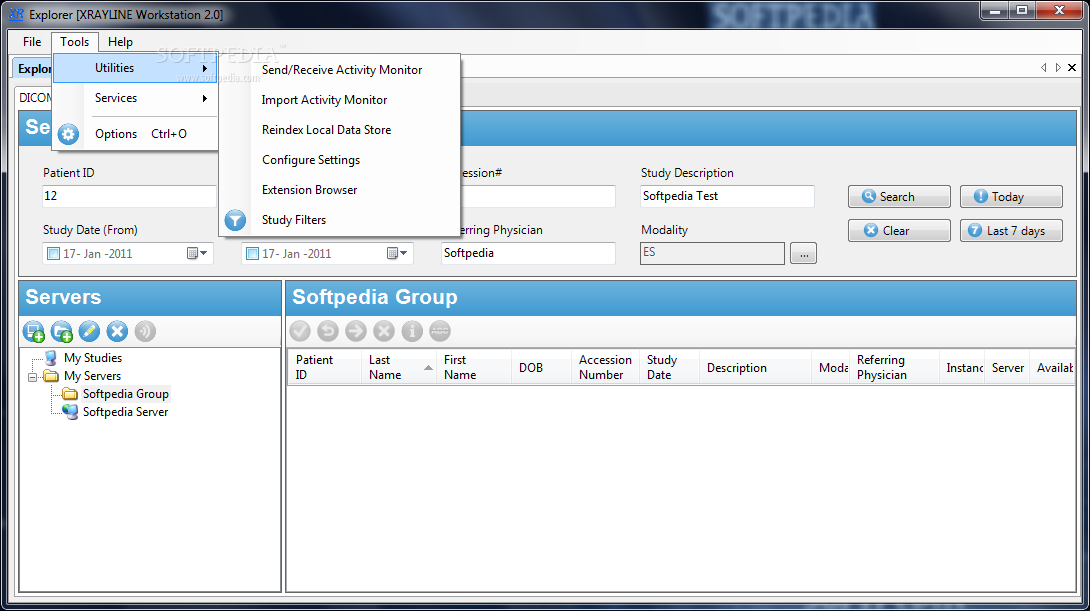Add a new server group
This screenshot has width=1090, height=611.
[x=61, y=332]
